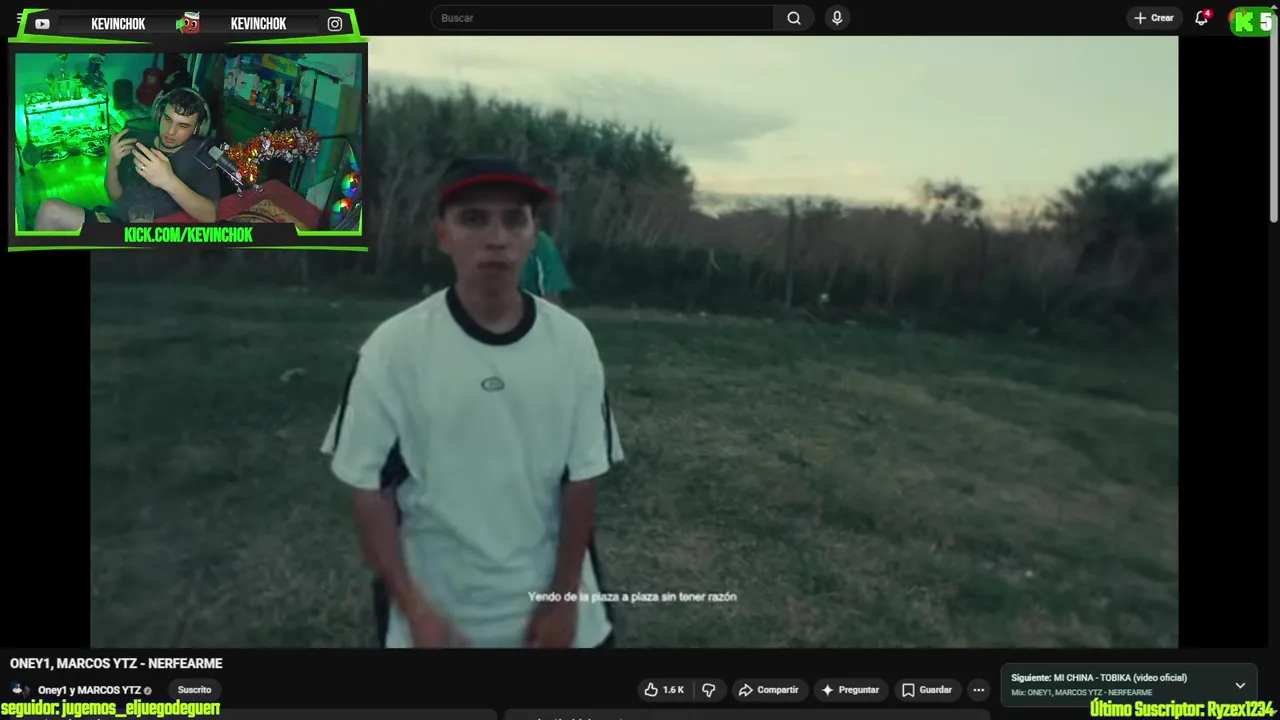Screen dimensions: 1280x720
Task: Click the Preguntar button
Action: pyautogui.click(x=850, y=690)
